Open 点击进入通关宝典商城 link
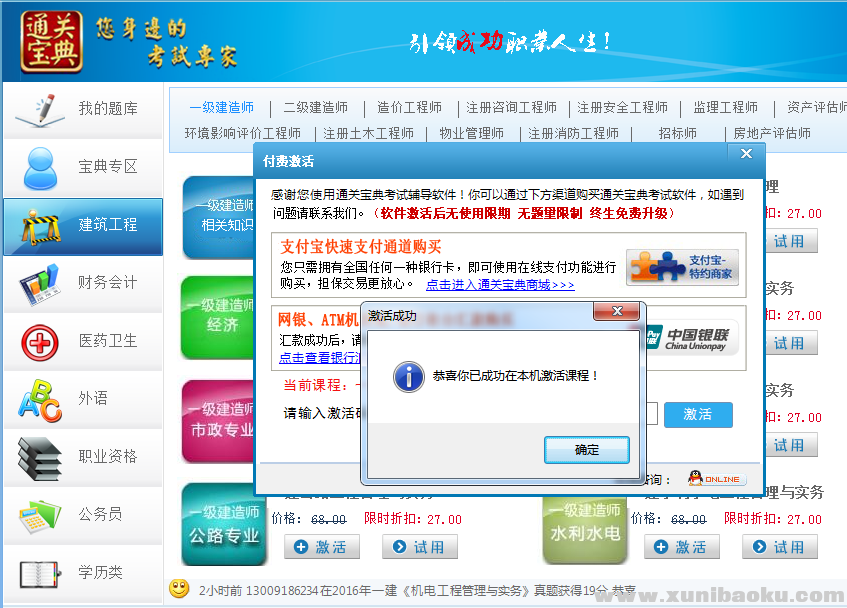The height and width of the screenshot is (608, 847). coord(500,285)
